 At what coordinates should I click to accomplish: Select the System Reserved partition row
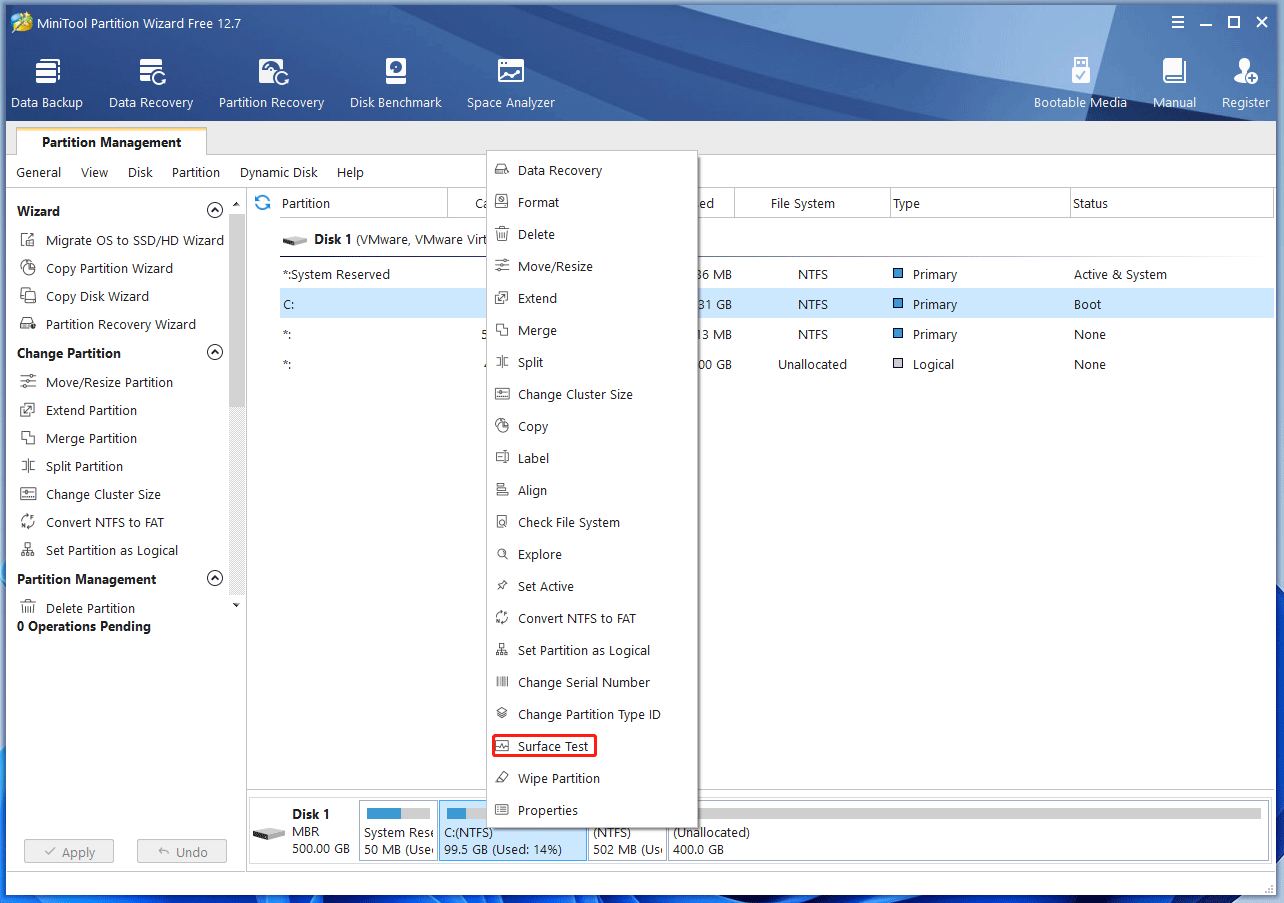[777, 274]
